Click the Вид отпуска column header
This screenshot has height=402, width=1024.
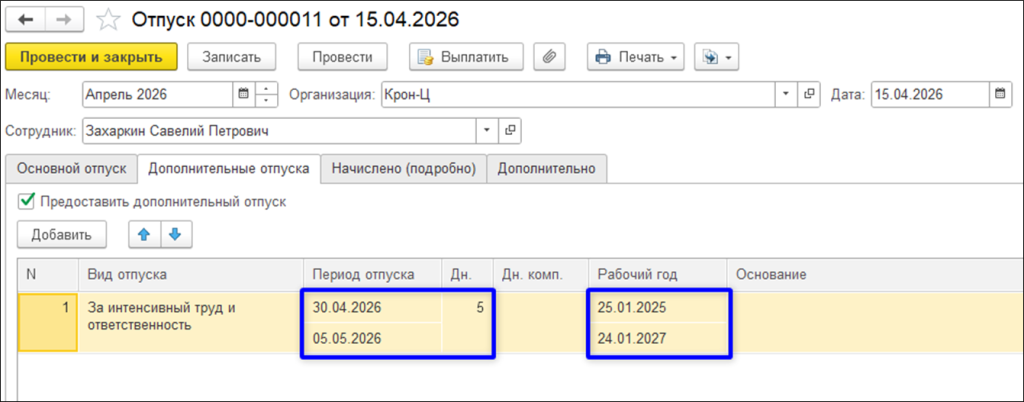point(191,275)
